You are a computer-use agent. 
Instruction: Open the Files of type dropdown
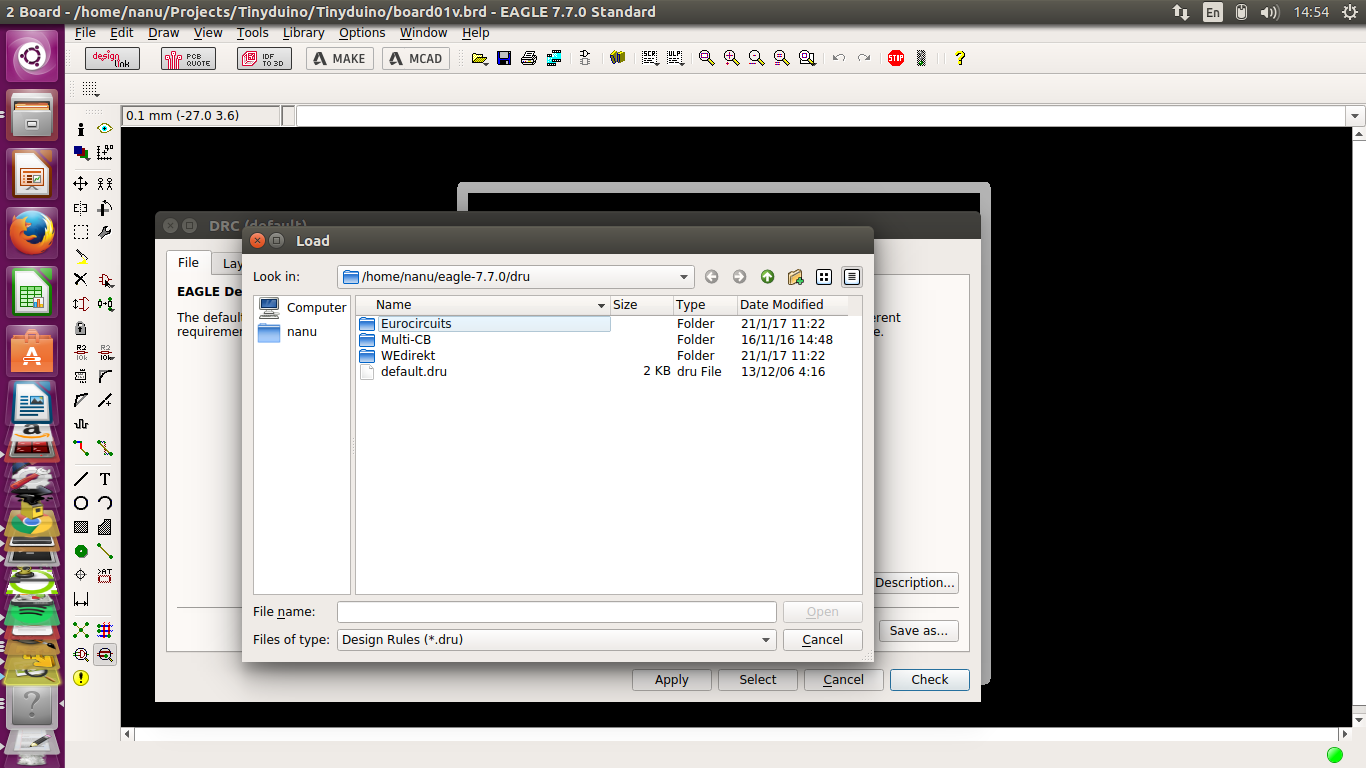(x=765, y=640)
